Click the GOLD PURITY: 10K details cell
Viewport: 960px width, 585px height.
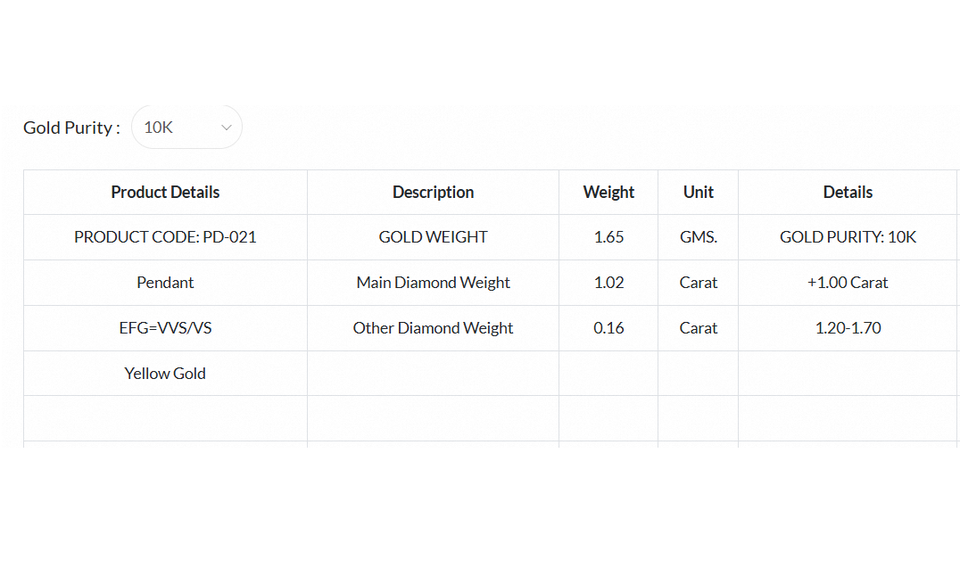coord(847,237)
